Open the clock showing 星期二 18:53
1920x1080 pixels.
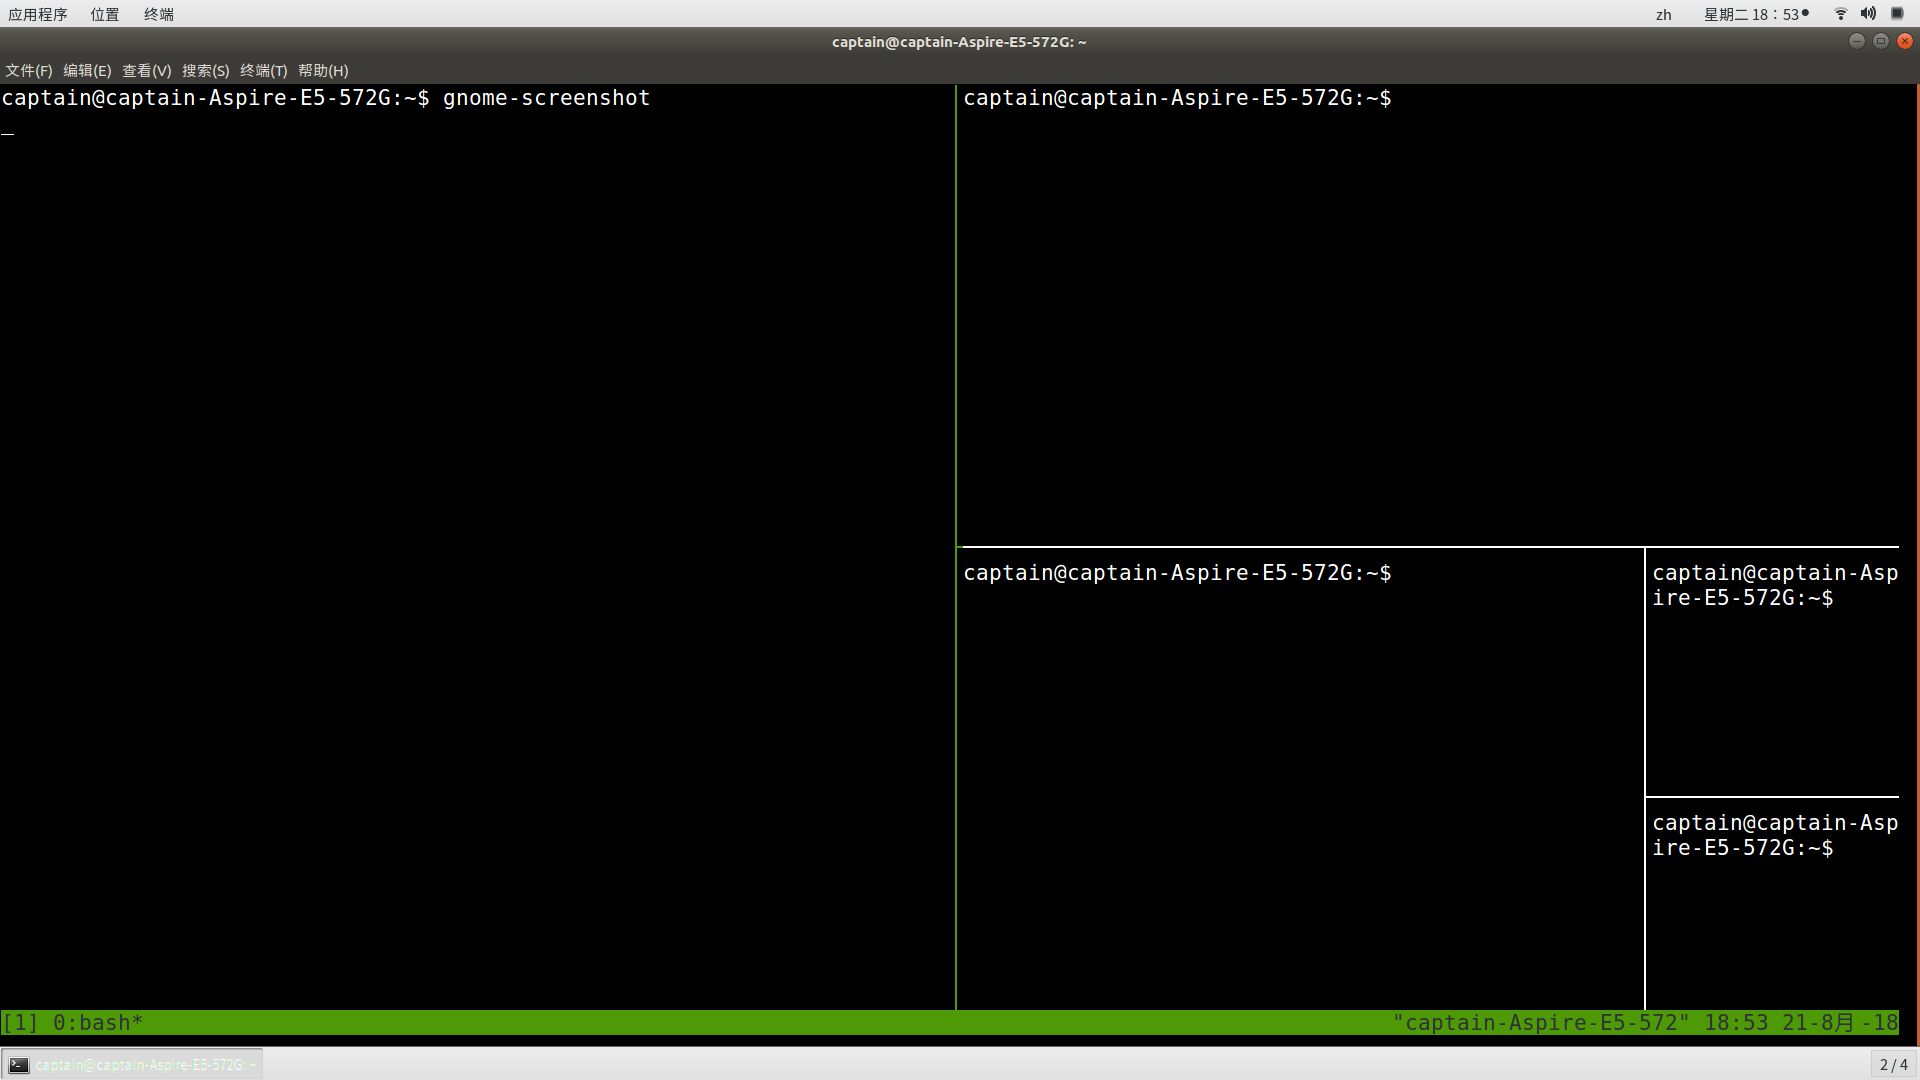point(1755,14)
